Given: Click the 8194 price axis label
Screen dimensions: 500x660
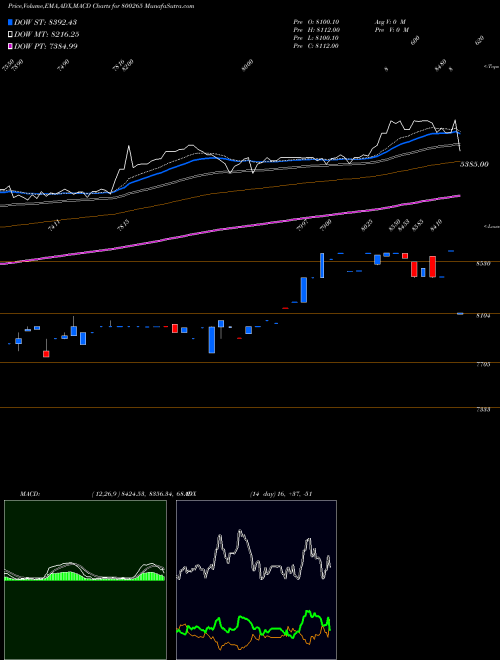Looking at the screenshot, I should click(x=483, y=316).
